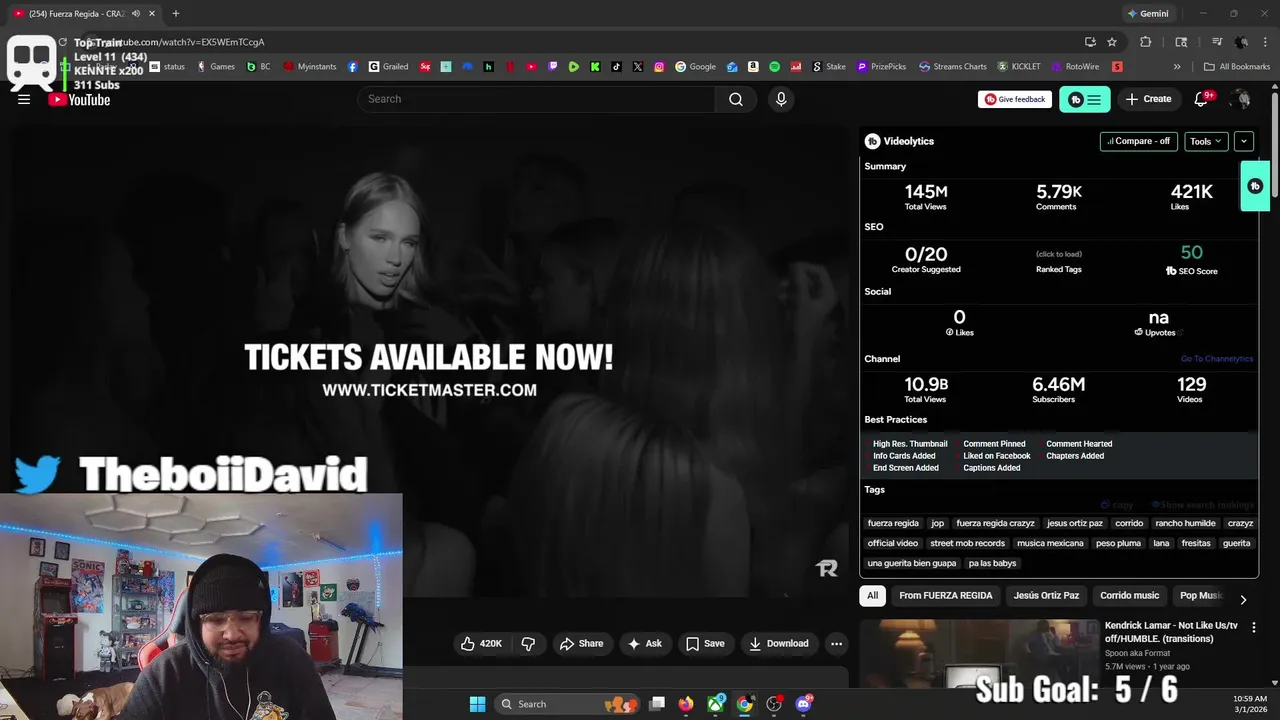Viewport: 1280px width, 720px height.
Task: Switch to the Fuerza Regida browser tab
Action: [x=84, y=13]
